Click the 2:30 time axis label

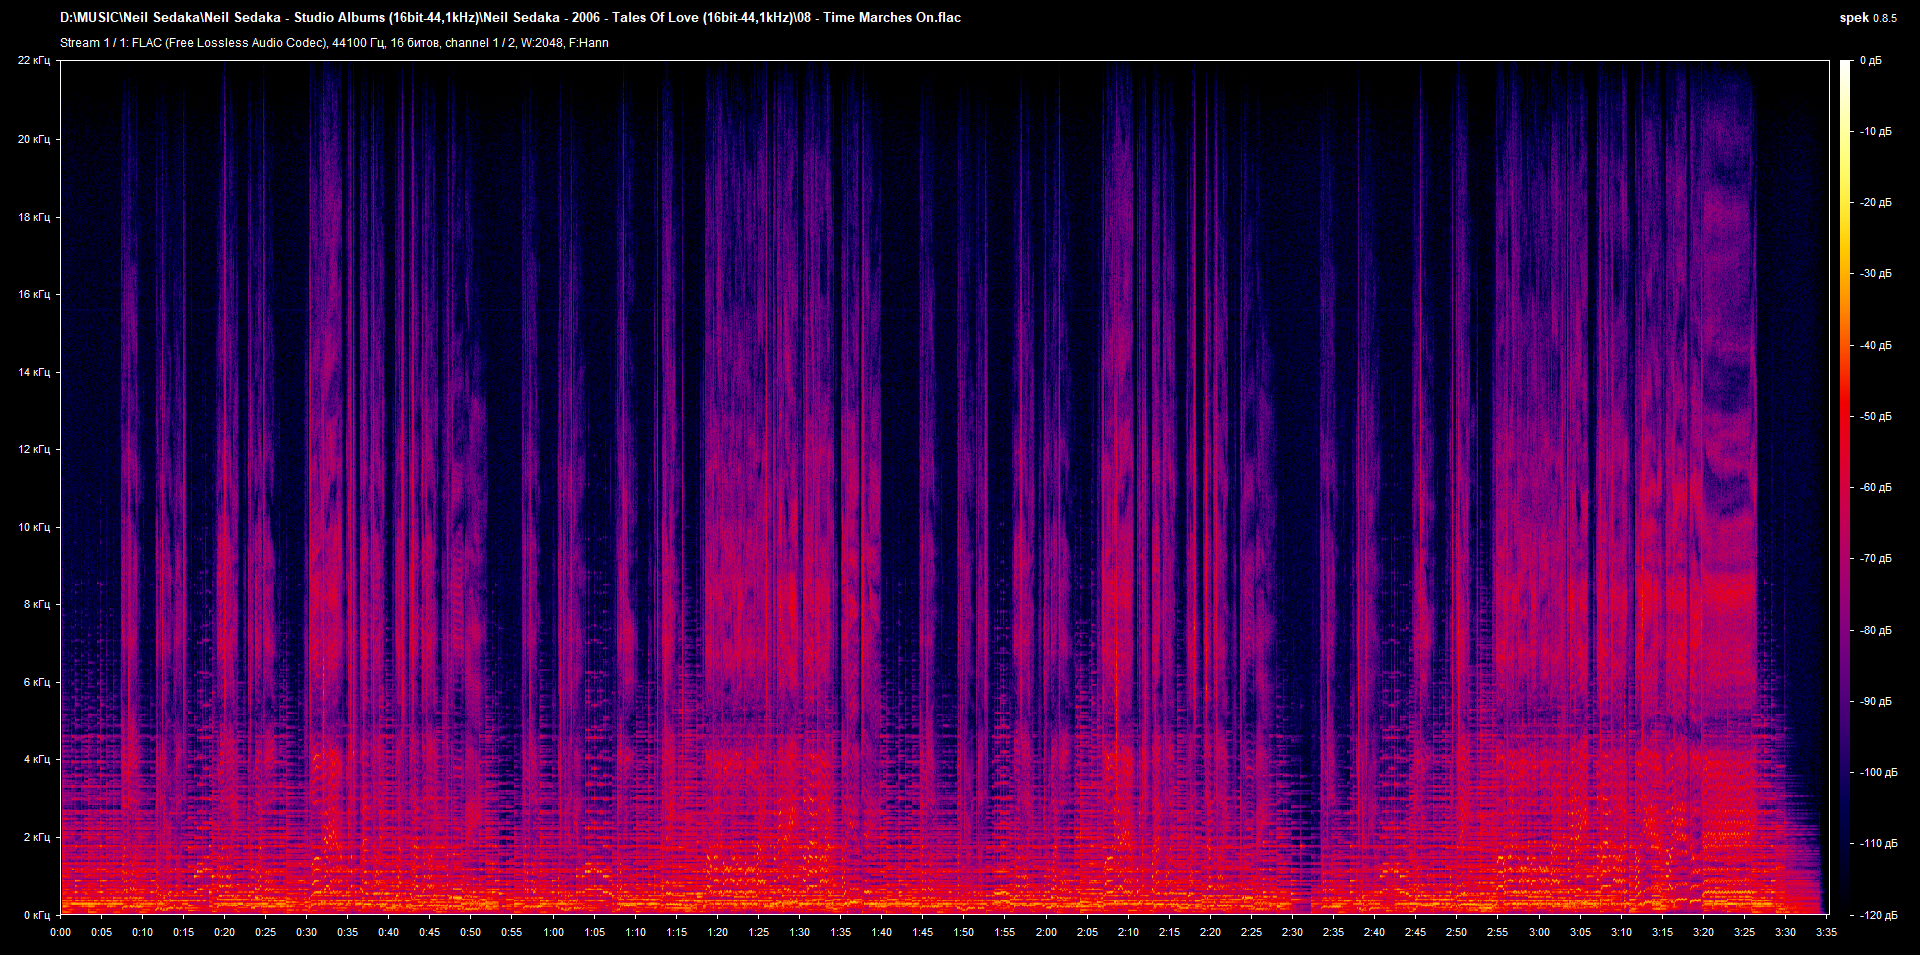point(1292,932)
